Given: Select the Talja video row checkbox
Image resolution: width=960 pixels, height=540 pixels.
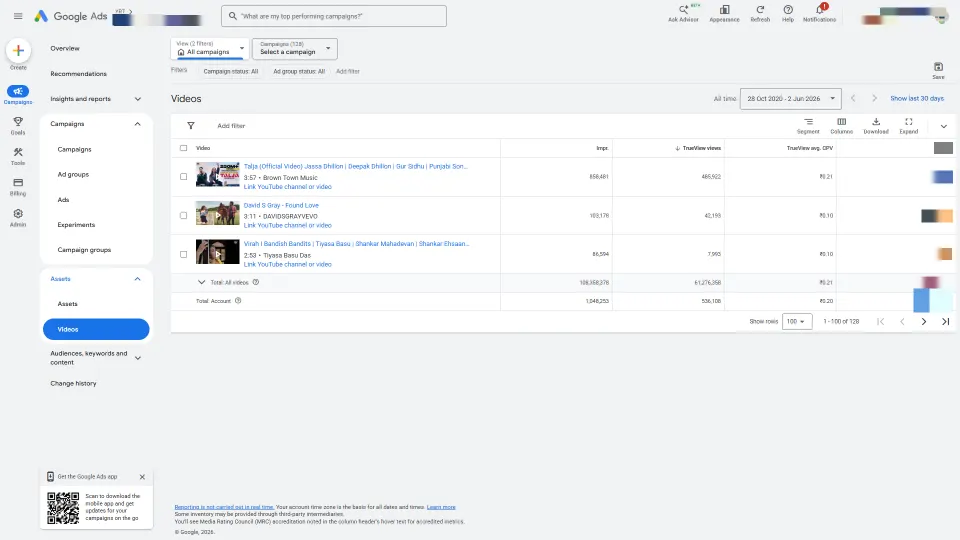Looking at the screenshot, I should pos(184,176).
